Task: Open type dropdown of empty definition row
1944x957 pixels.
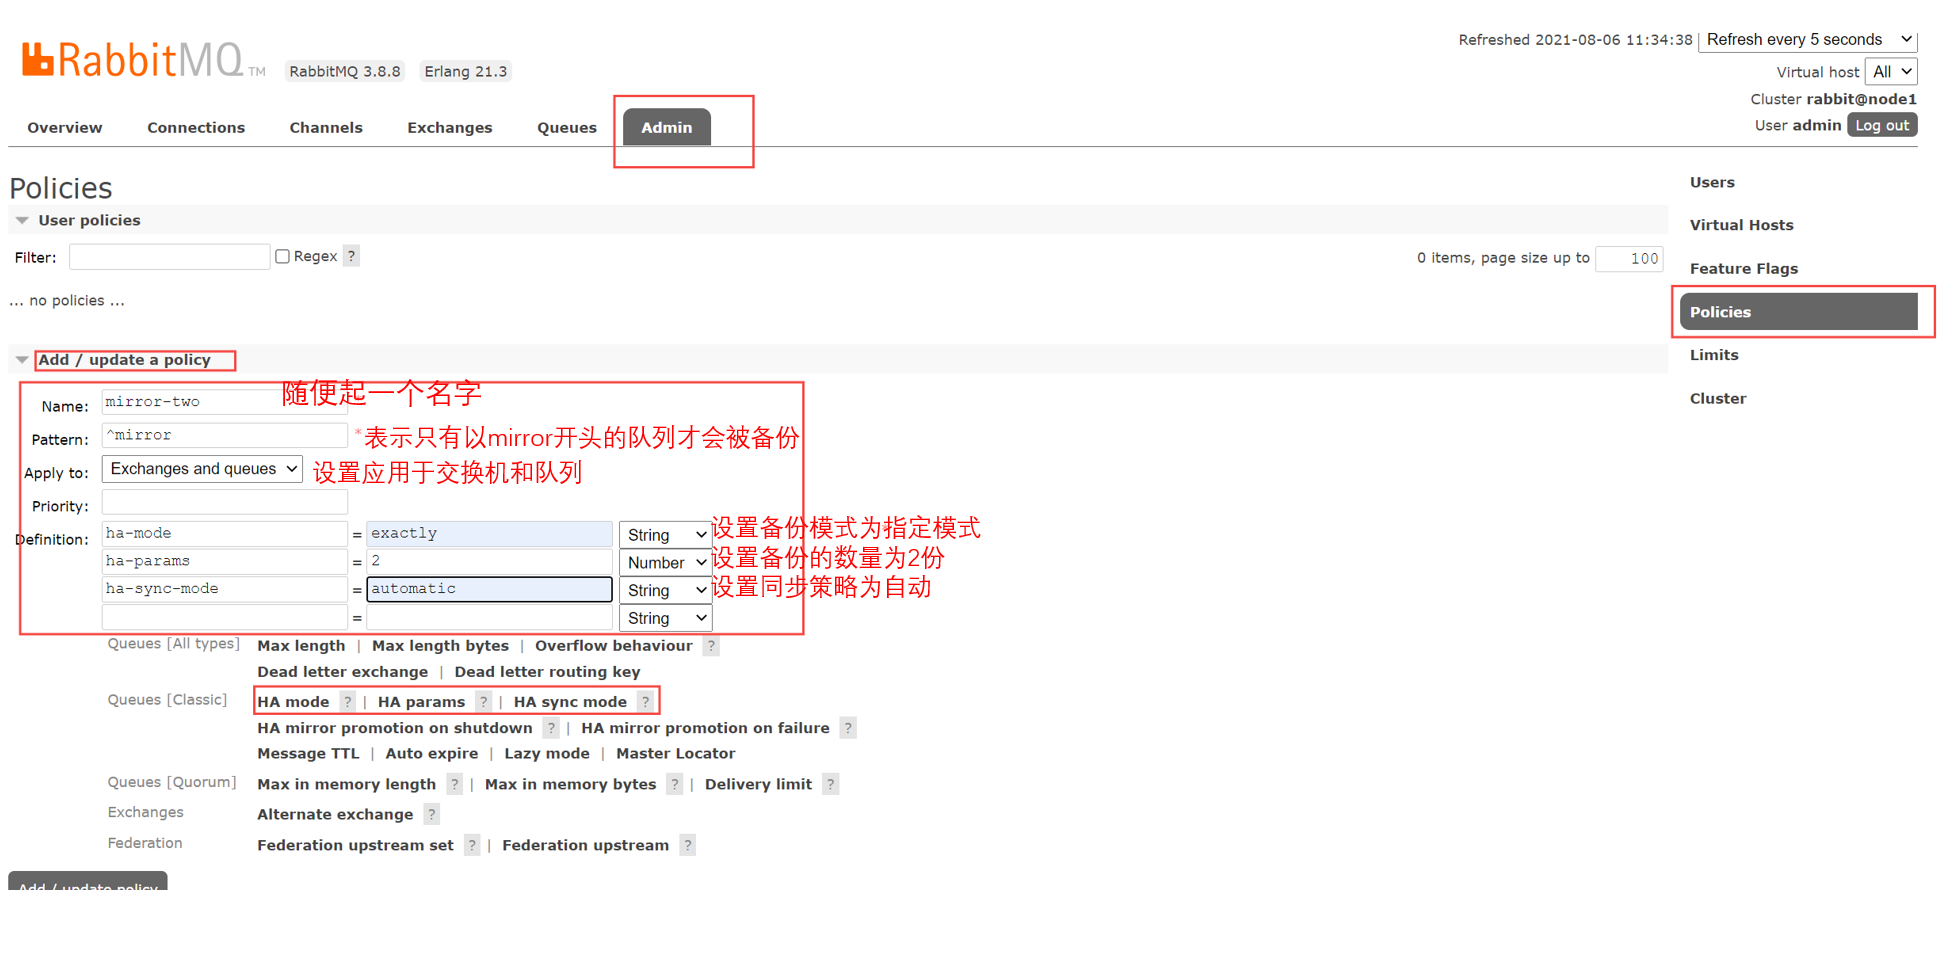Action: coord(665,619)
